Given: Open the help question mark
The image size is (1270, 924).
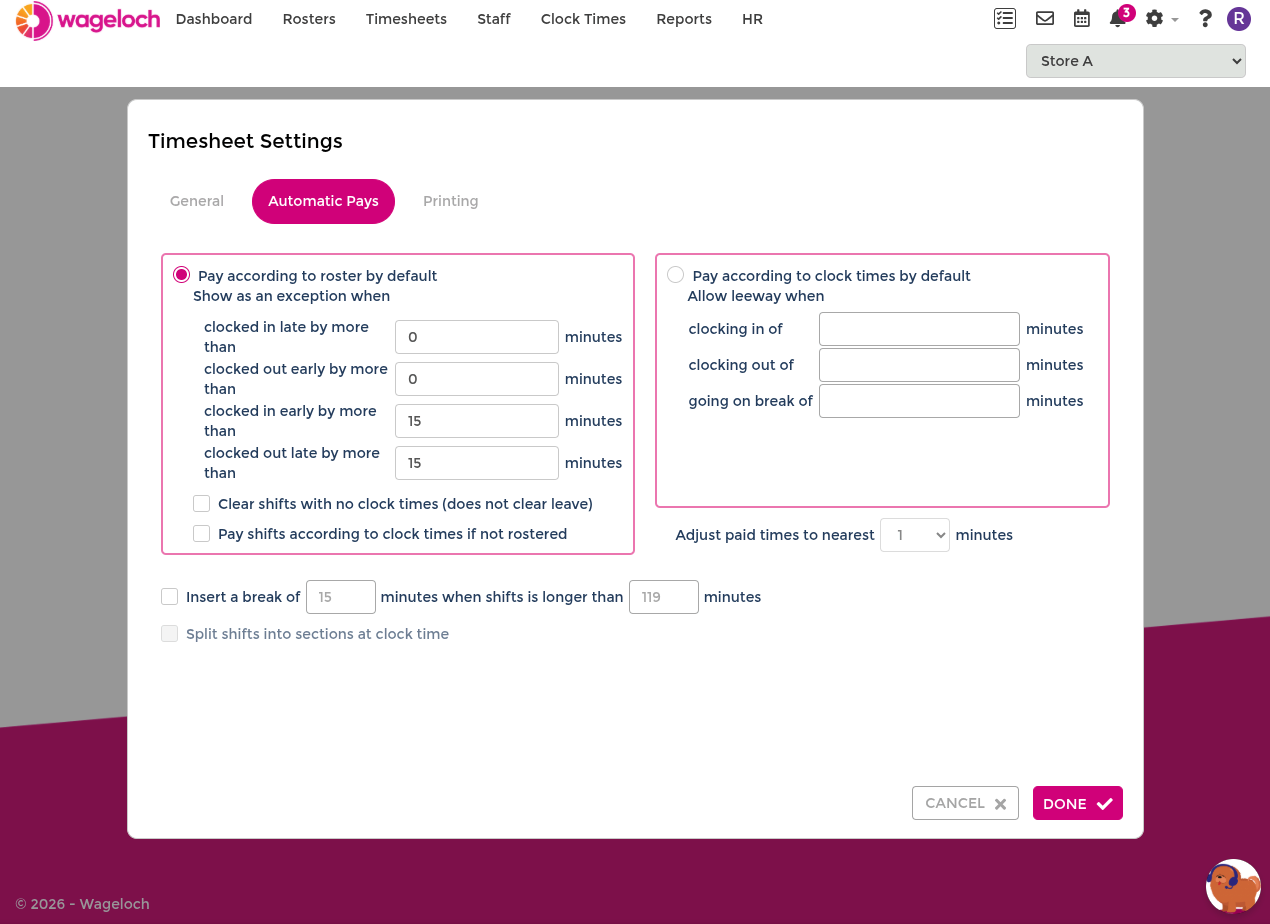Looking at the screenshot, I should pos(1205,18).
